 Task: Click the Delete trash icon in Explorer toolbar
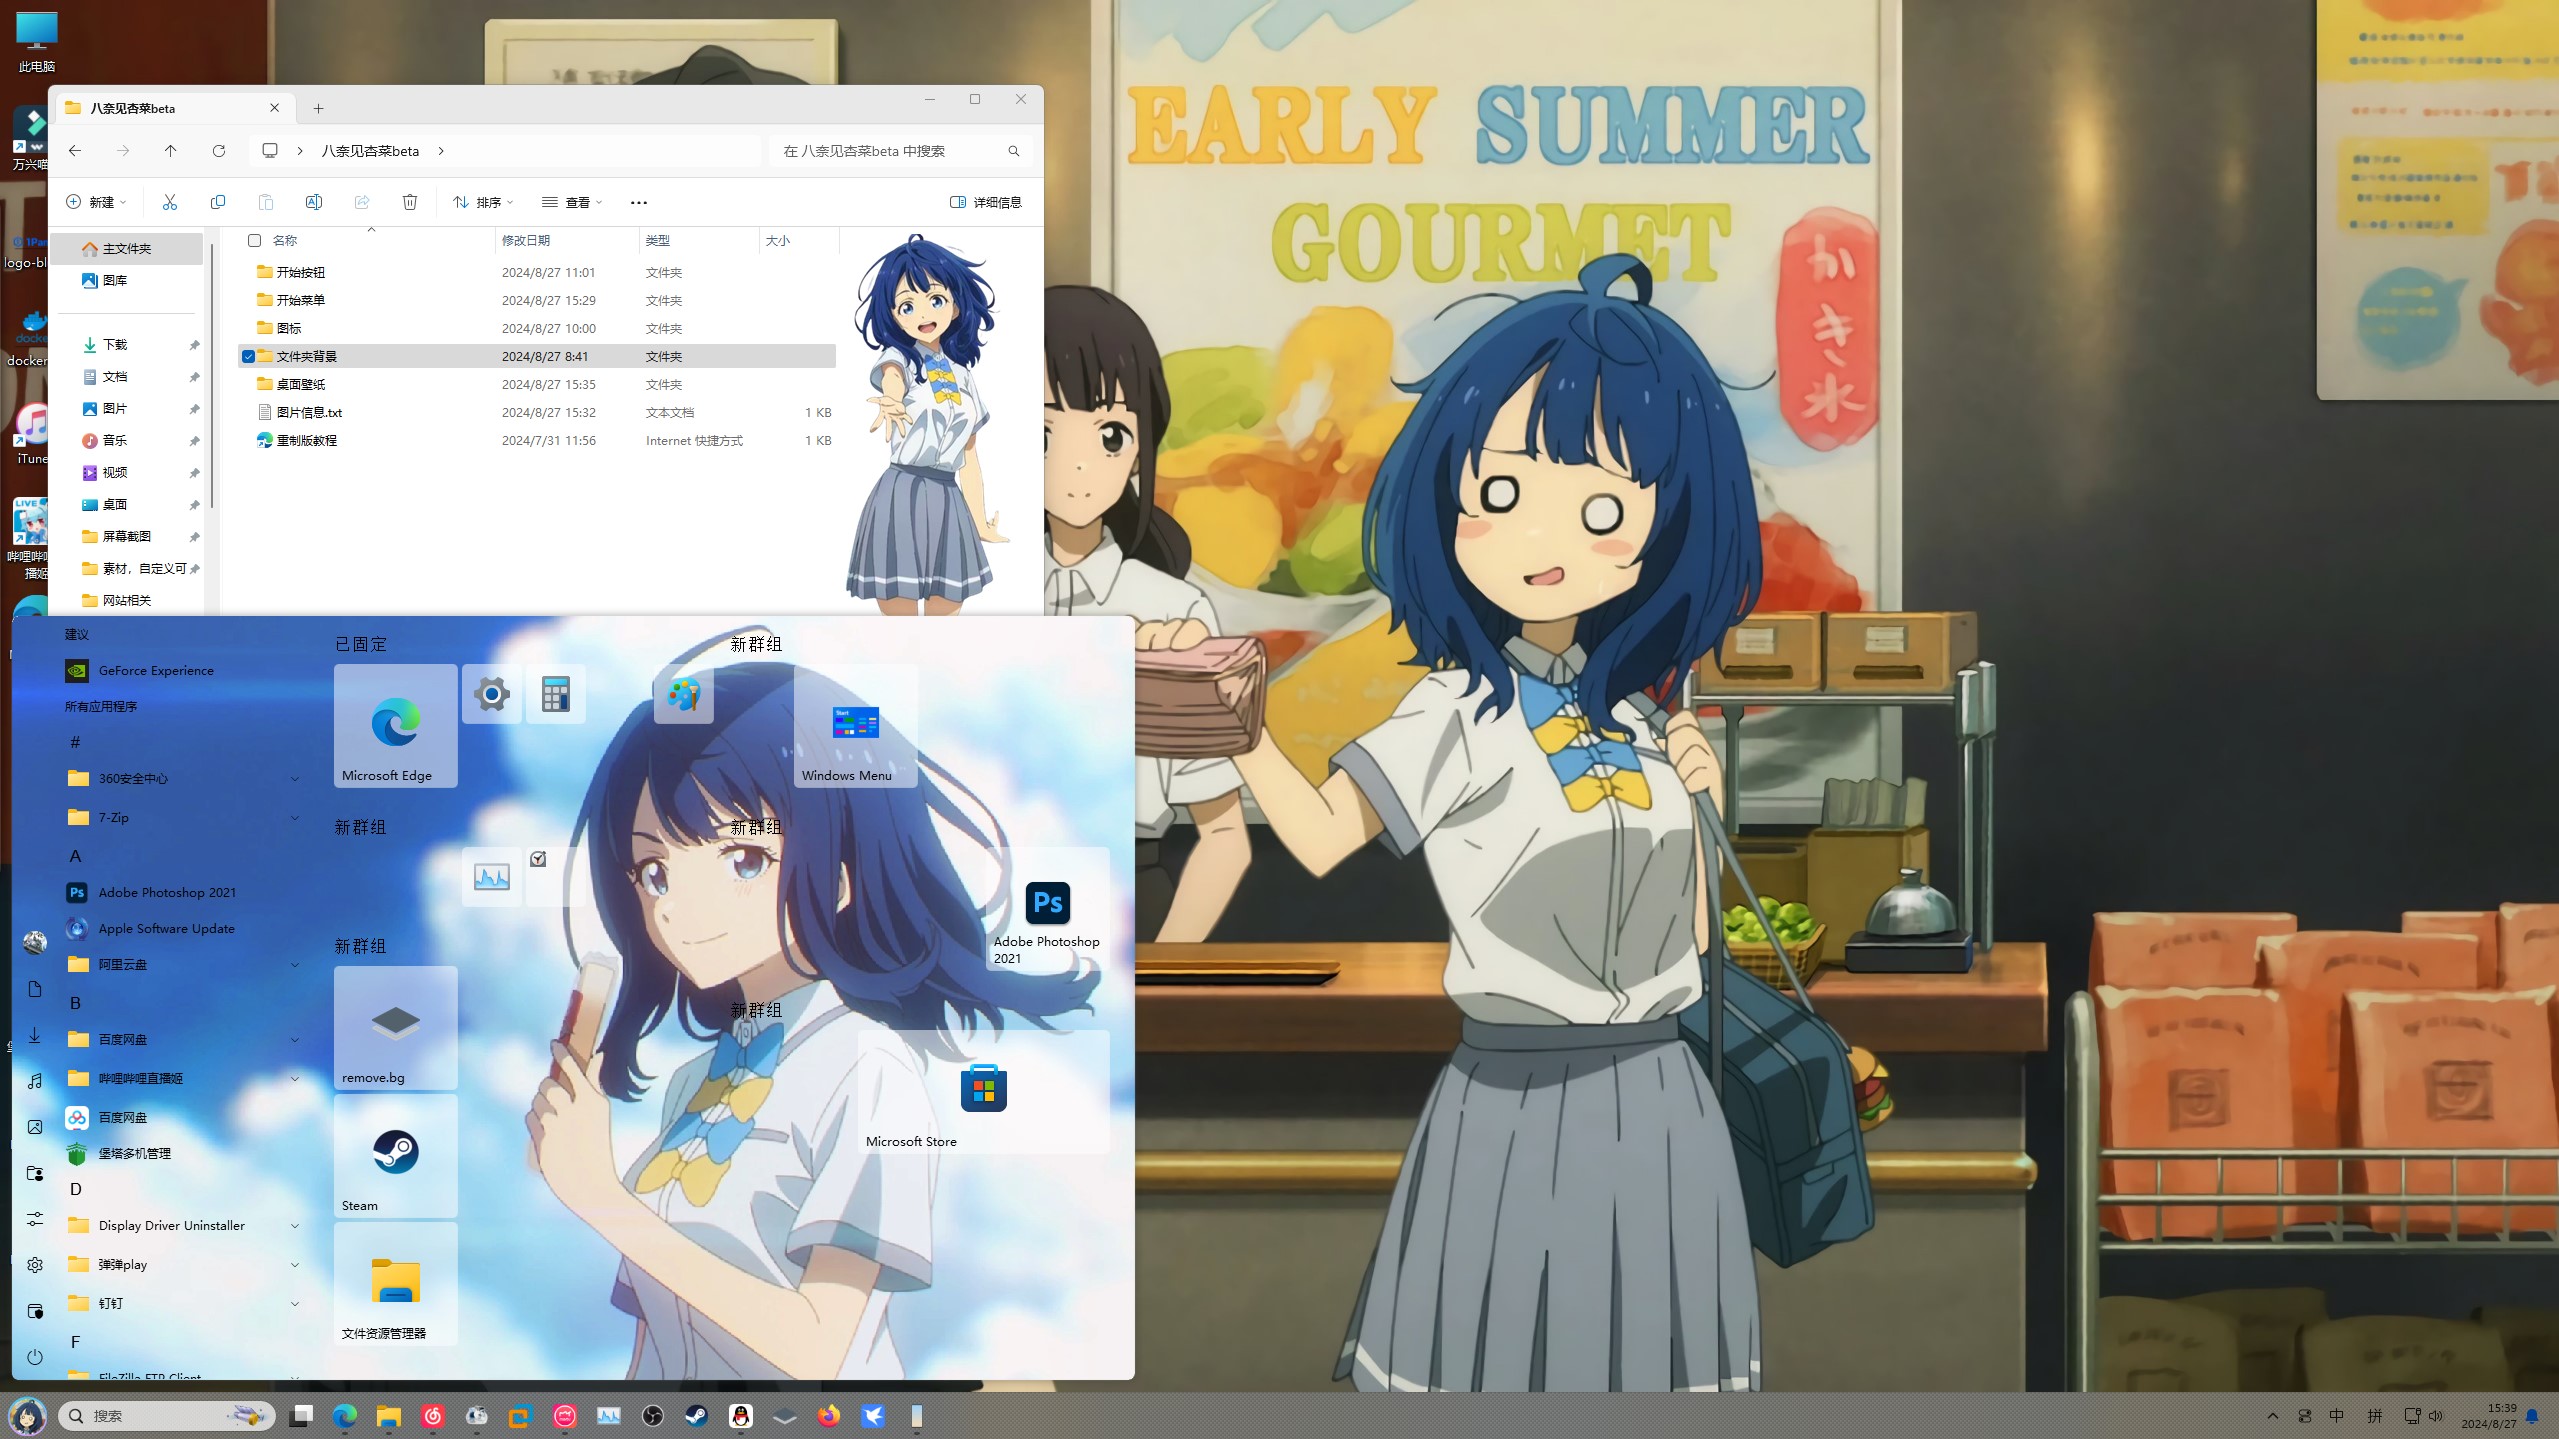click(x=409, y=202)
